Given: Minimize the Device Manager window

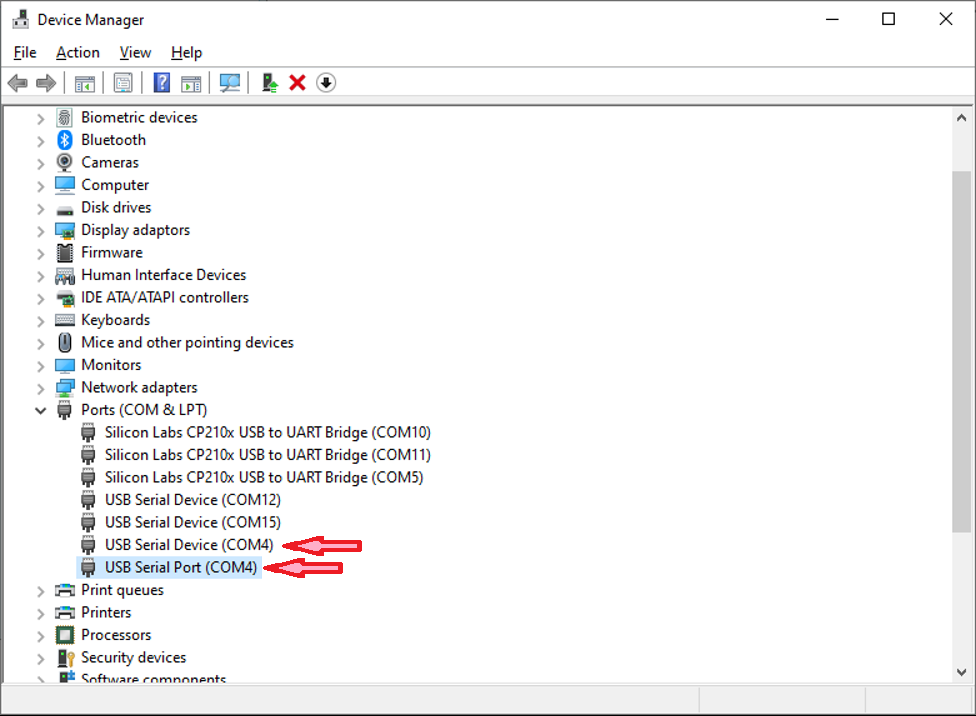Looking at the screenshot, I should [832, 19].
